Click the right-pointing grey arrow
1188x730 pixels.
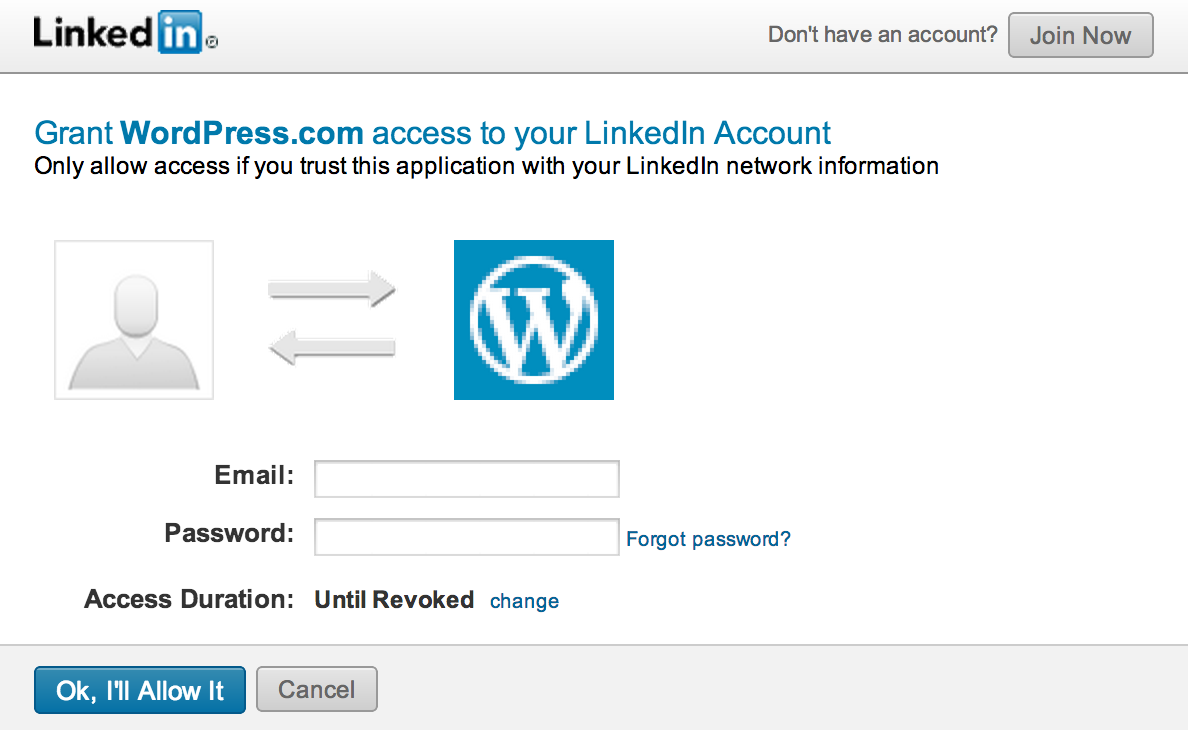[x=332, y=289]
